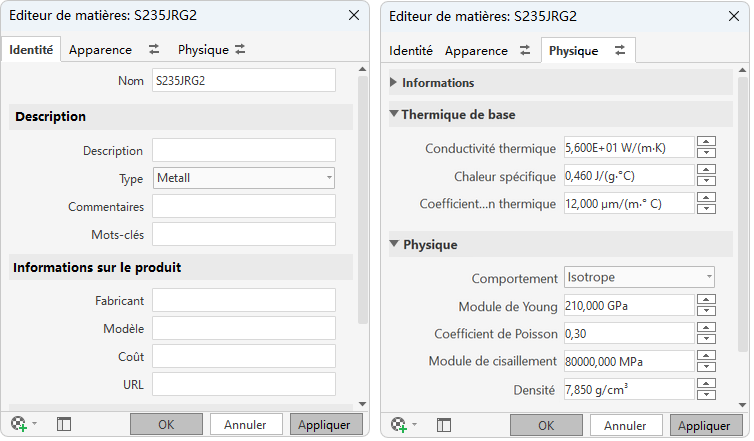Click the left window's scroll up arrow

[363, 69]
